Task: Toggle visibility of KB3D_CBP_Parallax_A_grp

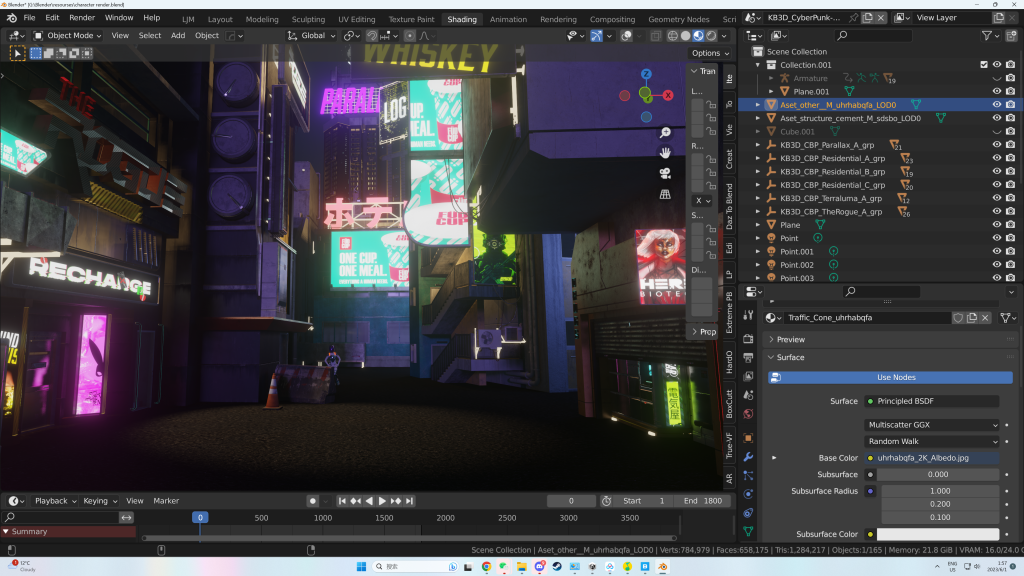Action: pyautogui.click(x=997, y=145)
